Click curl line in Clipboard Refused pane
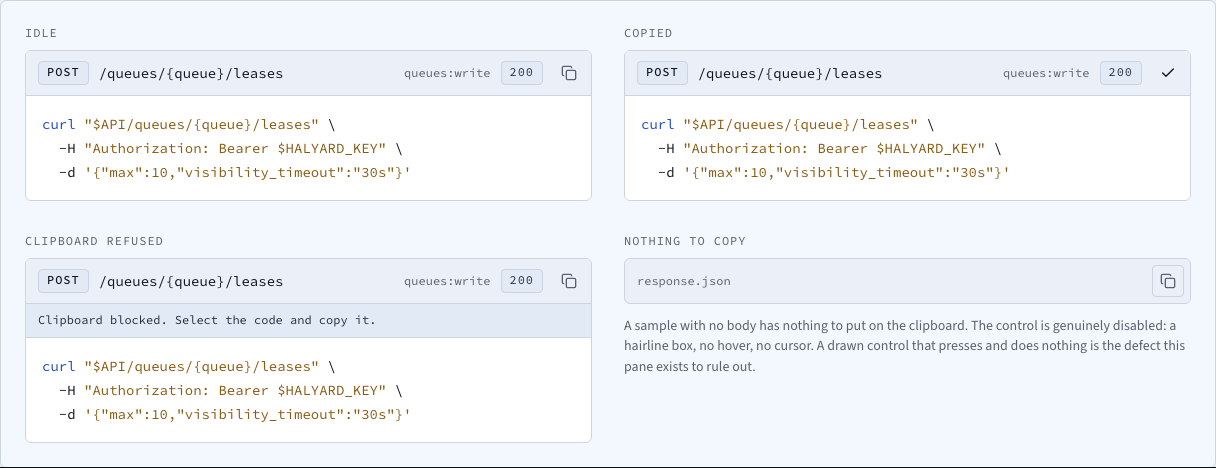The image size is (1216, 468). tap(189, 367)
